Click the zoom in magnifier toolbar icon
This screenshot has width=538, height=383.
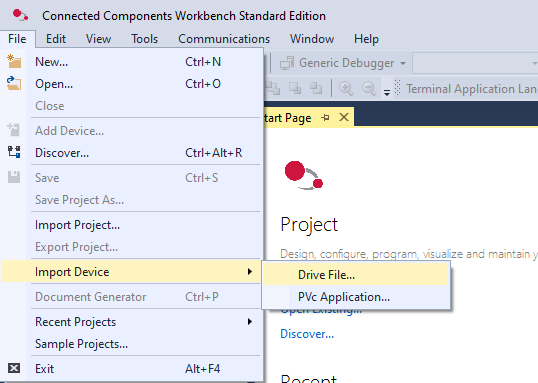point(346,89)
